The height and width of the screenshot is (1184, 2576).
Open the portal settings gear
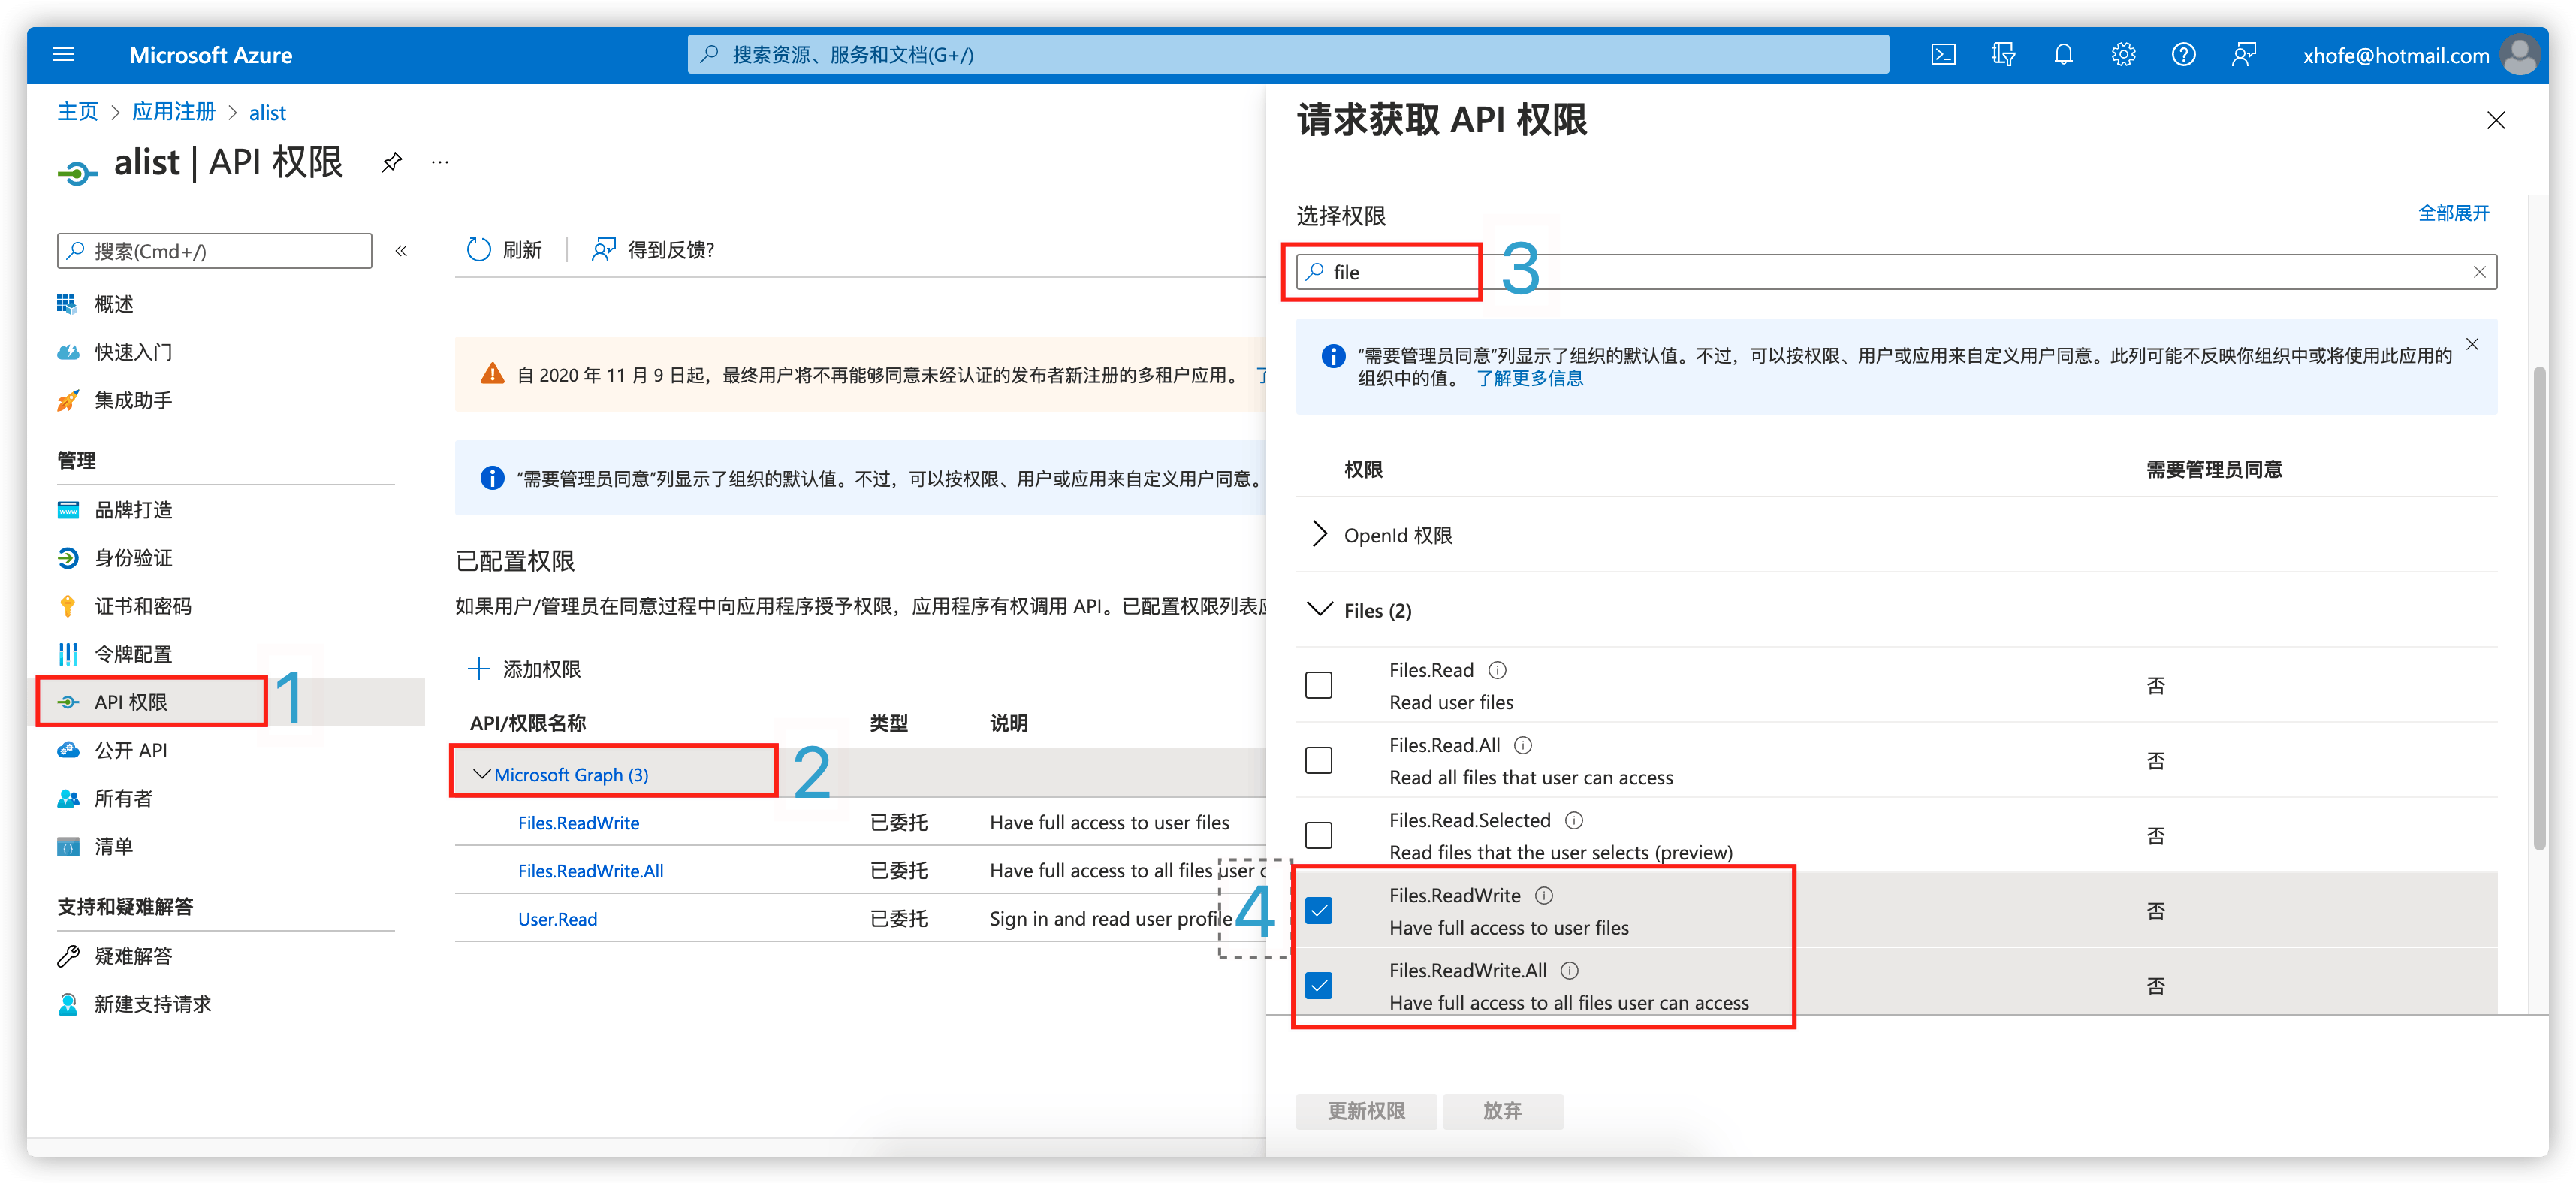tap(2123, 55)
